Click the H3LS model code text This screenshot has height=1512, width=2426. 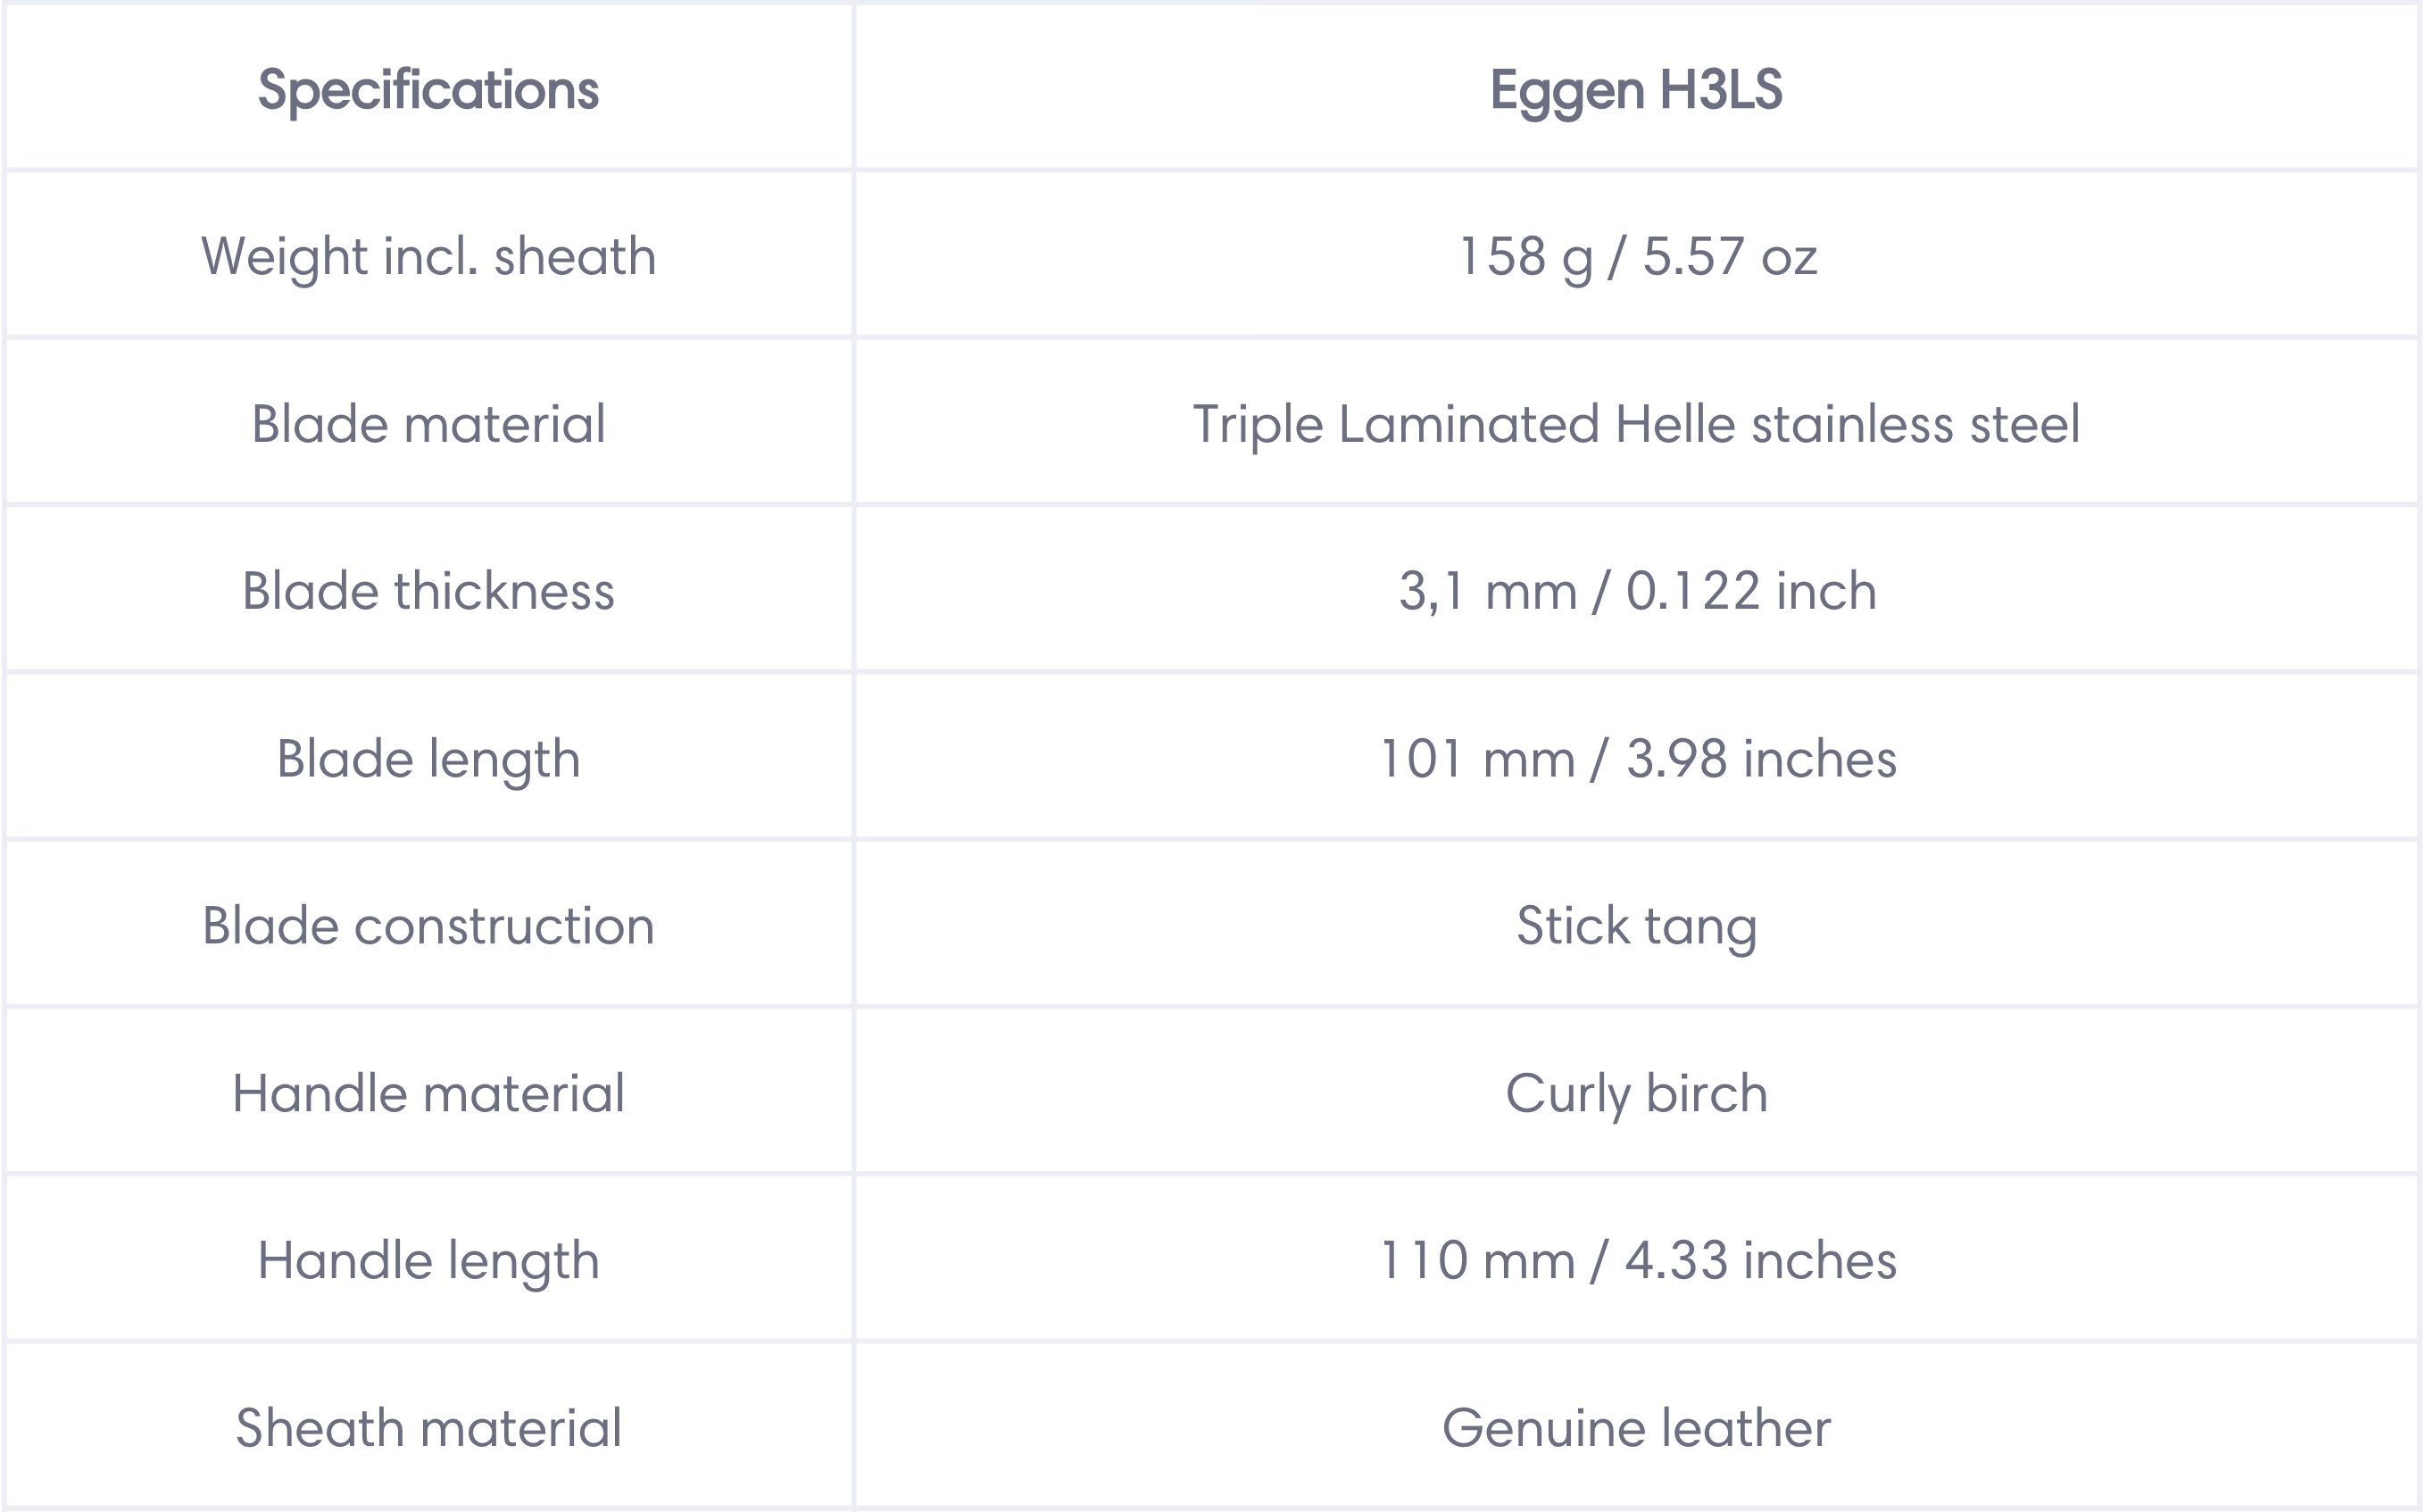tap(1721, 90)
